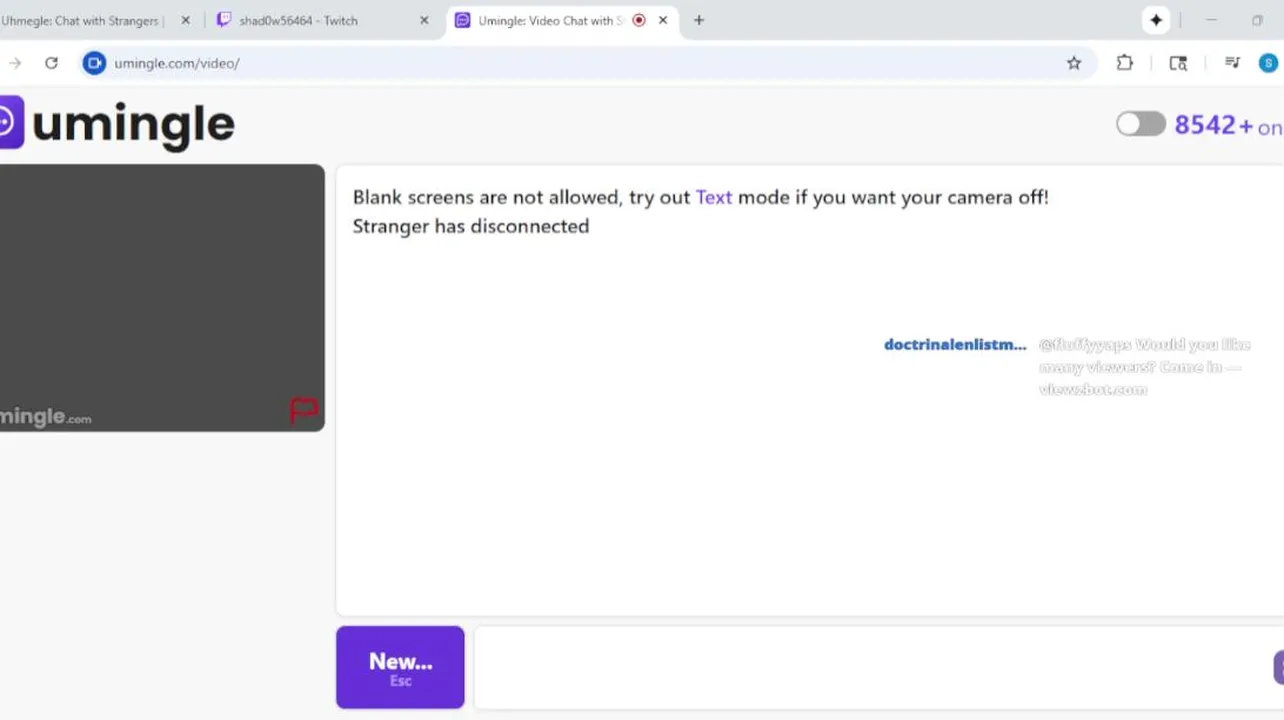Image resolution: width=1284 pixels, height=720 pixels.
Task: Go forward in browser history
Action: [14, 63]
